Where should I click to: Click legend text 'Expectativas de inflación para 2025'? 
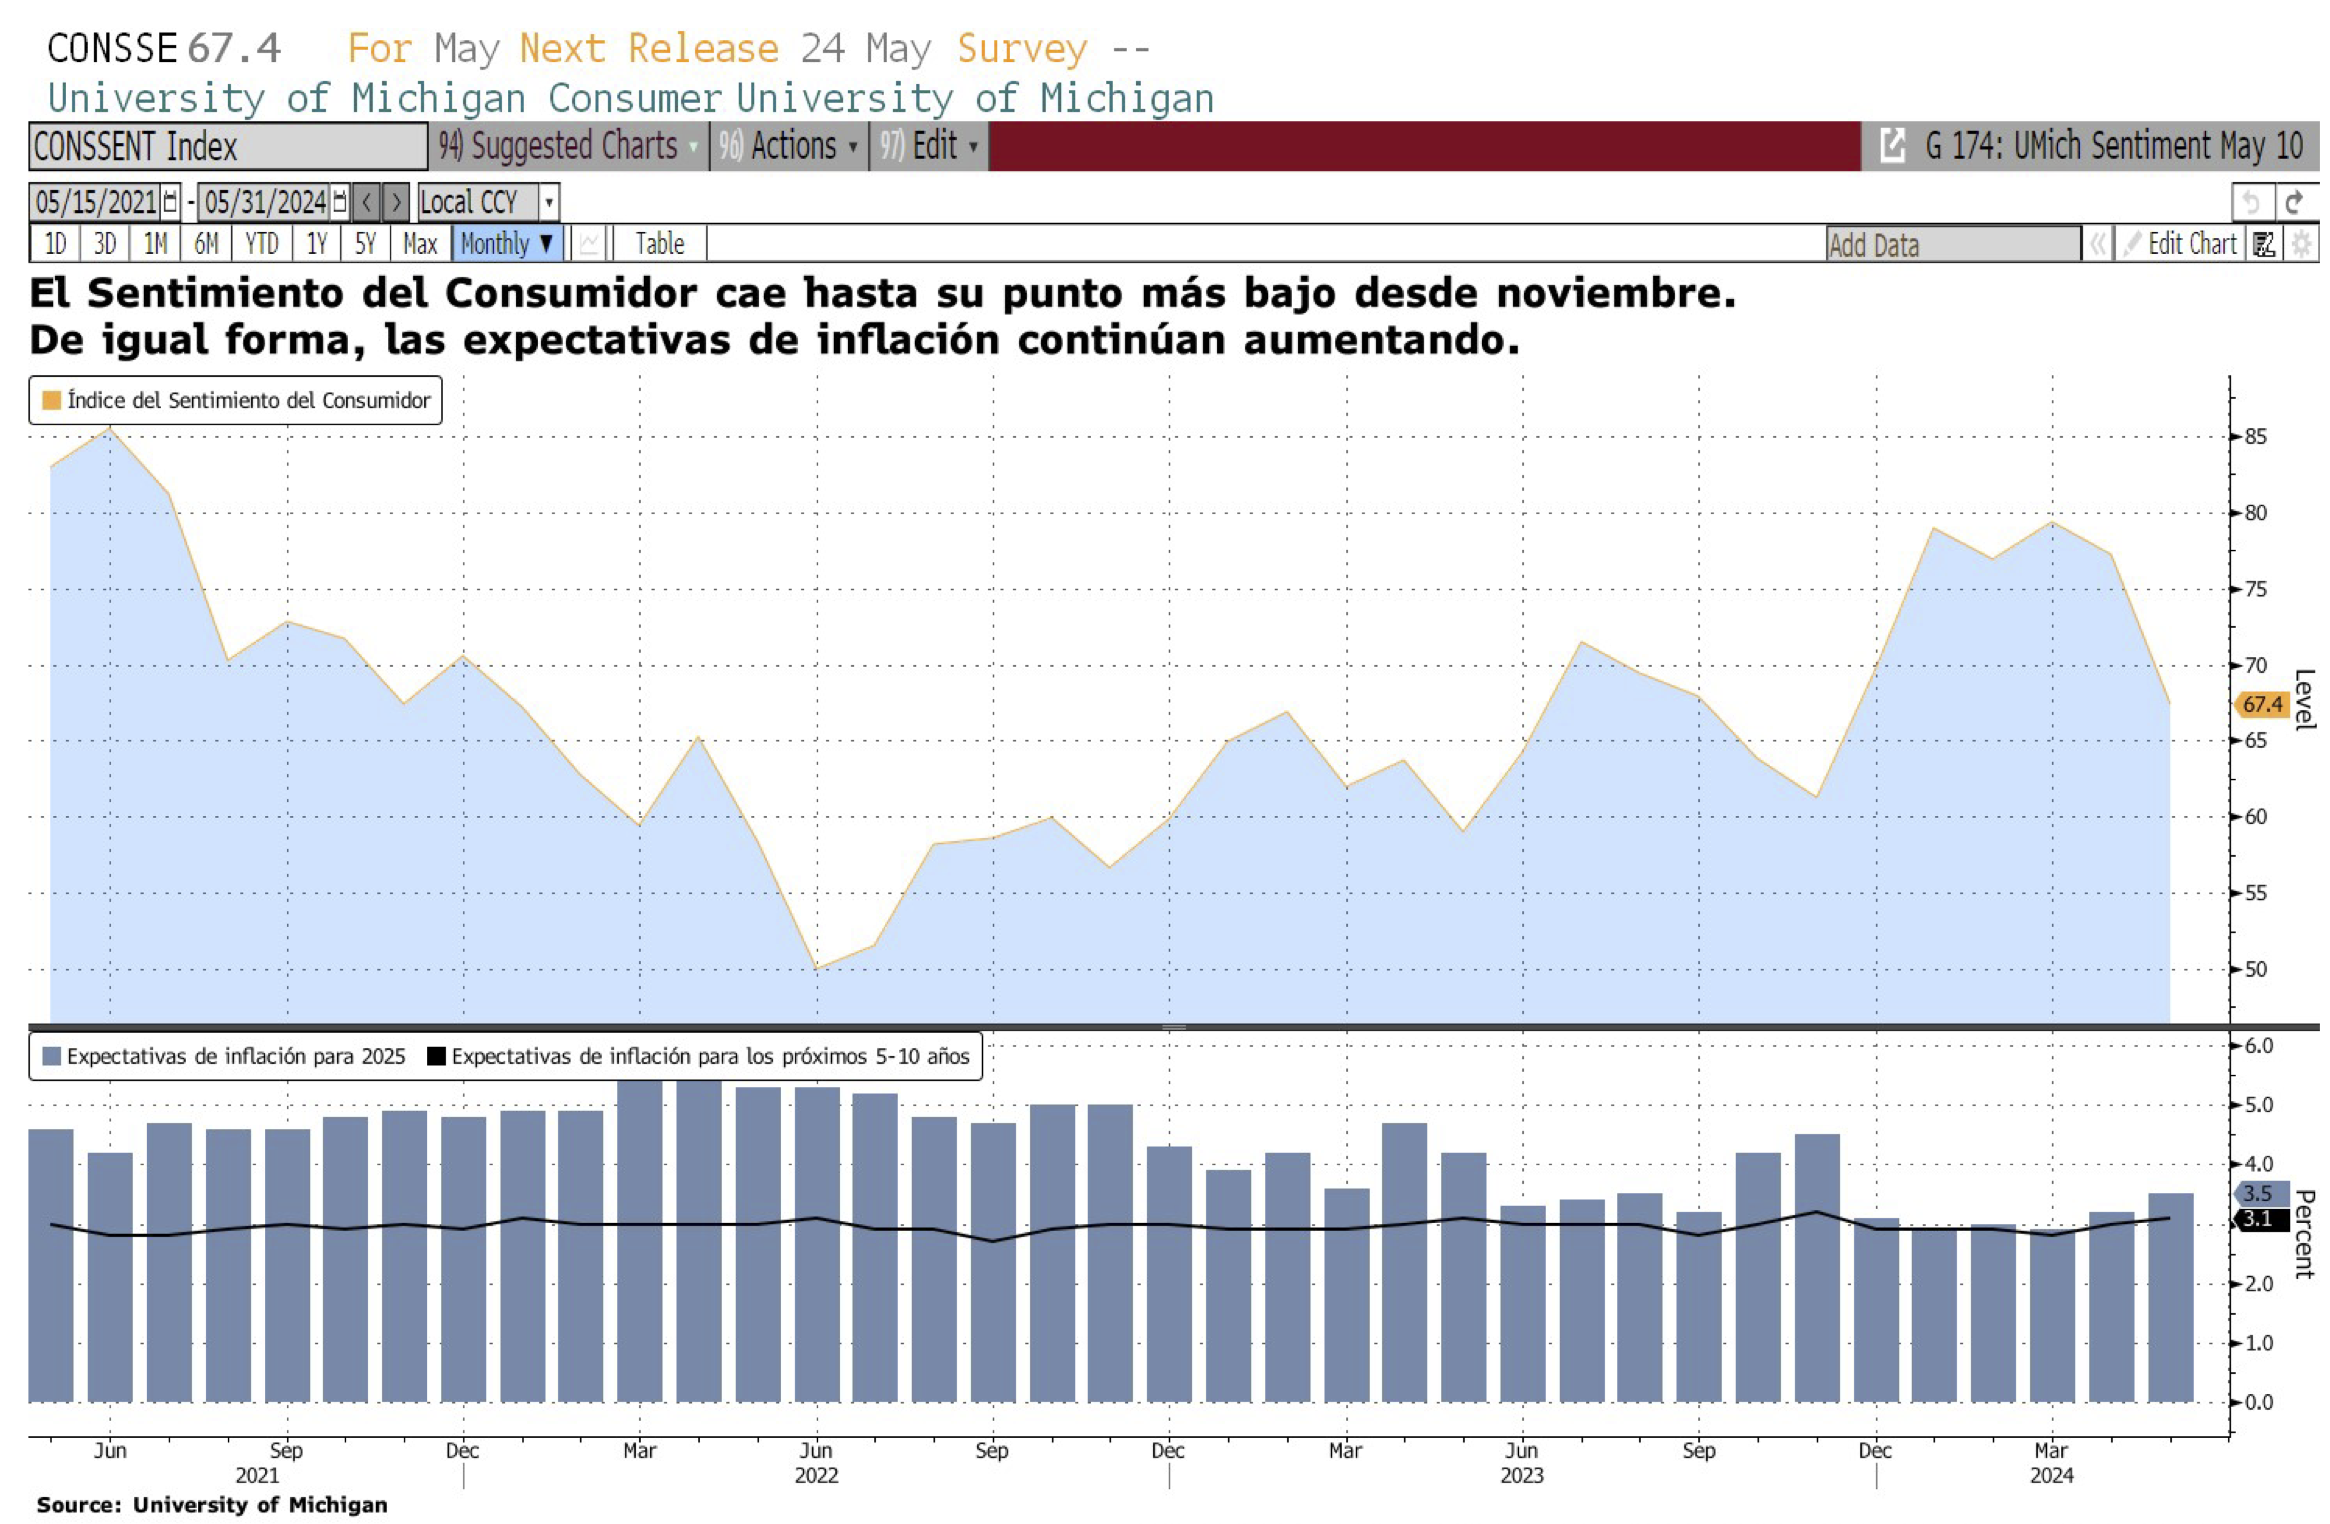coord(236,1057)
